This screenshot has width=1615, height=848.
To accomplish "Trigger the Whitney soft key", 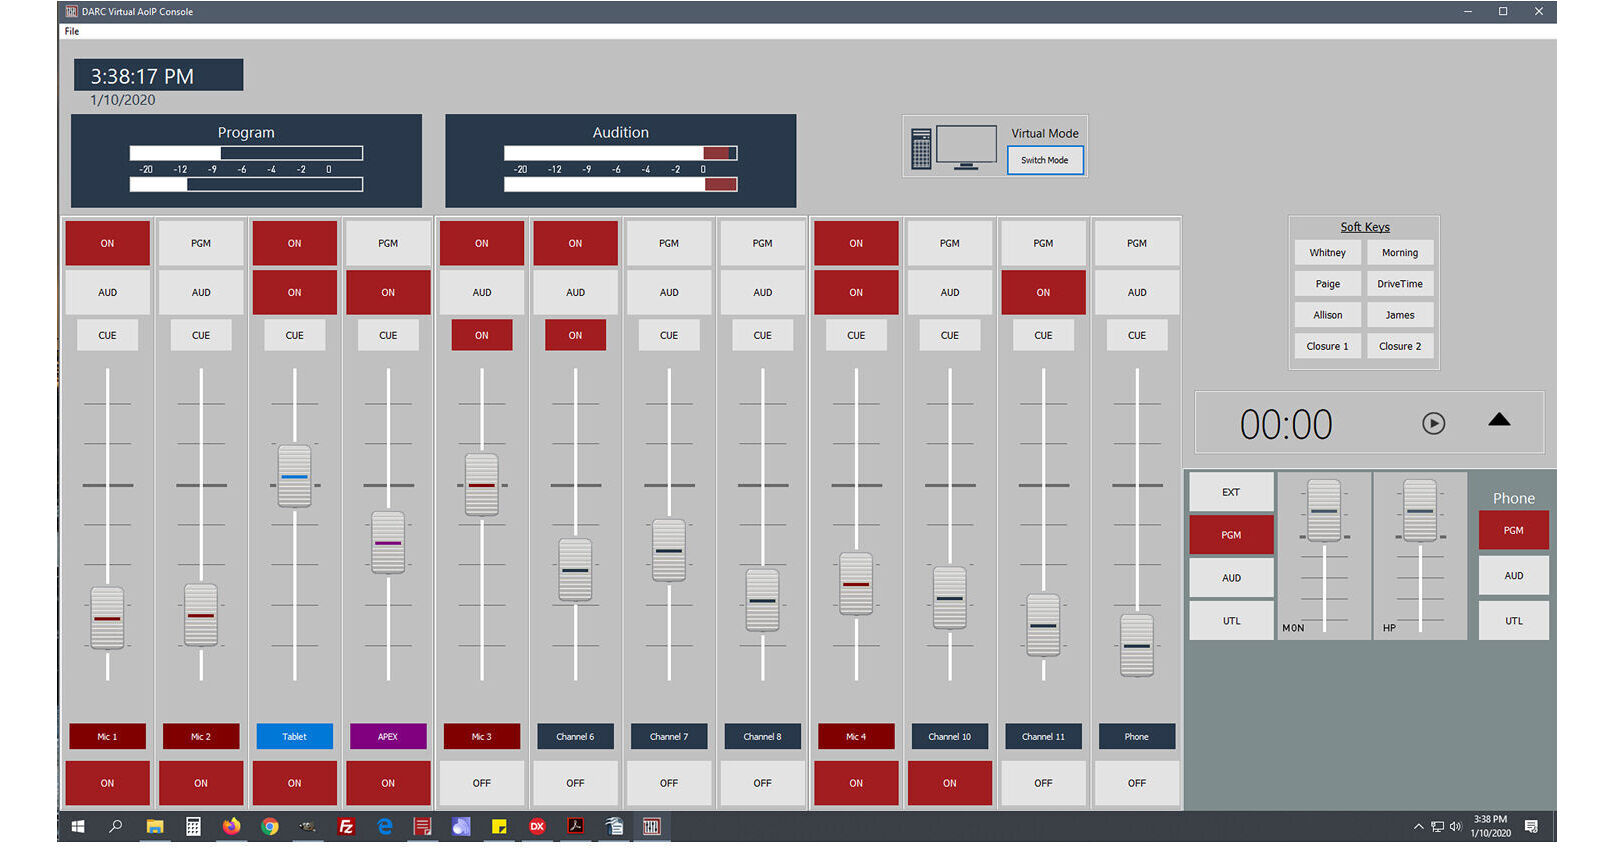I will click(1328, 253).
